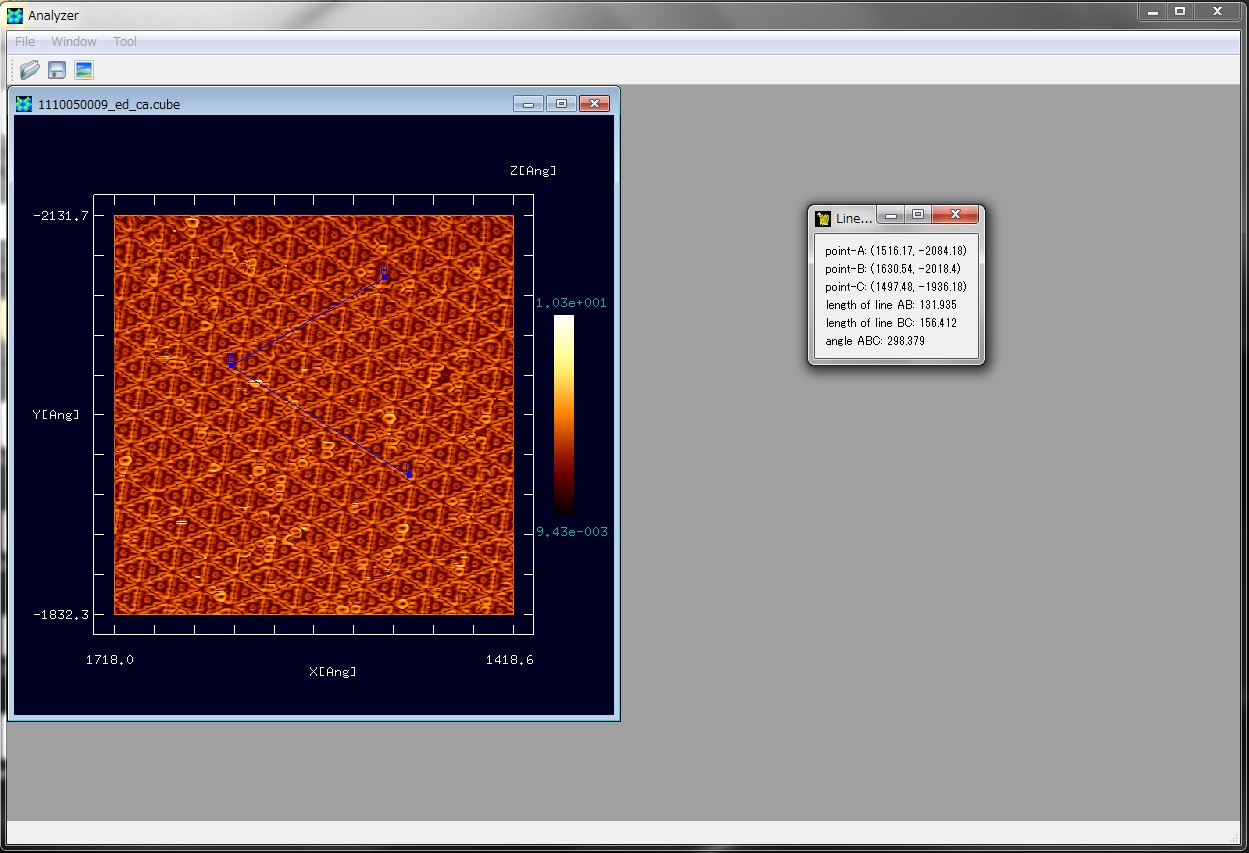The height and width of the screenshot is (853, 1249).
Task: Click the Z color scale bar
Action: tap(564, 414)
